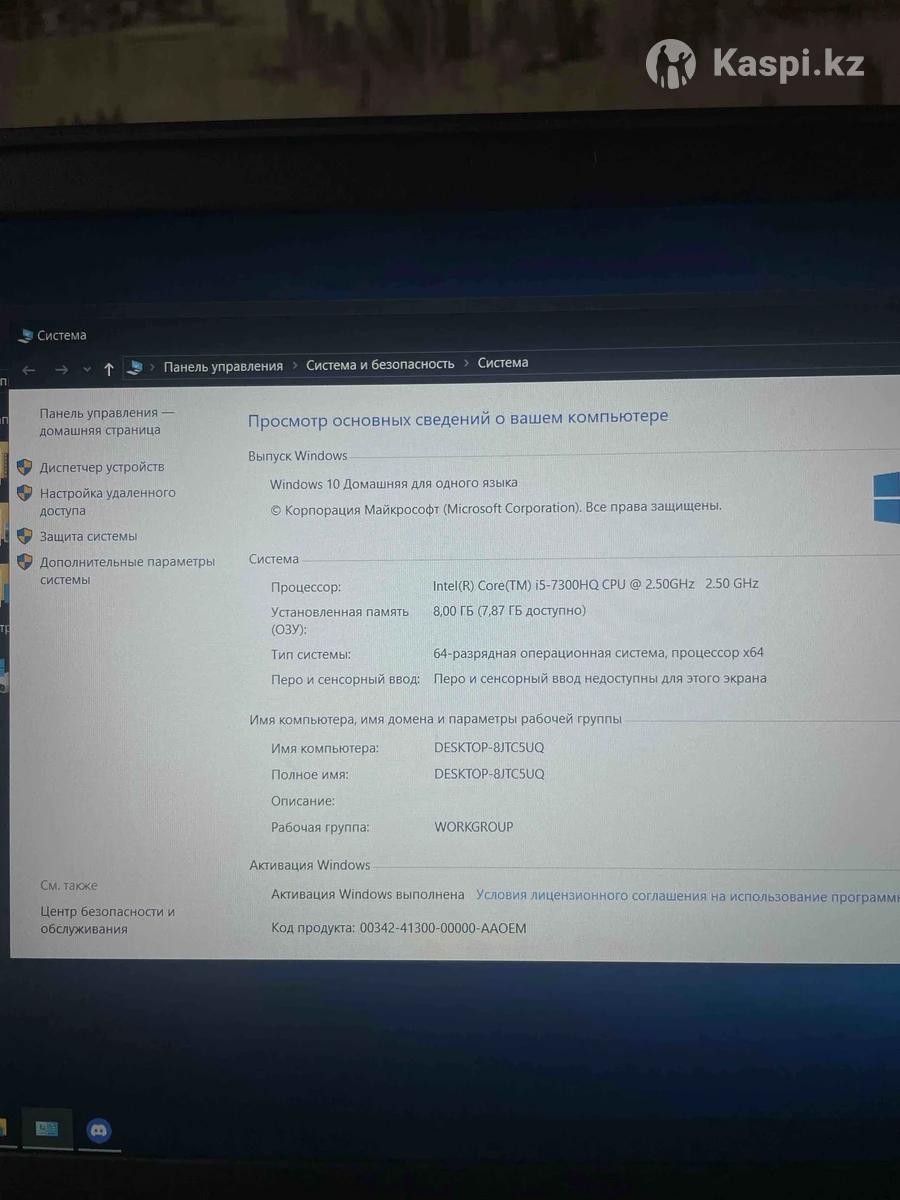The width and height of the screenshot is (900, 1200).
Task: Click the Система breadcrumb in address bar
Action: 503,363
